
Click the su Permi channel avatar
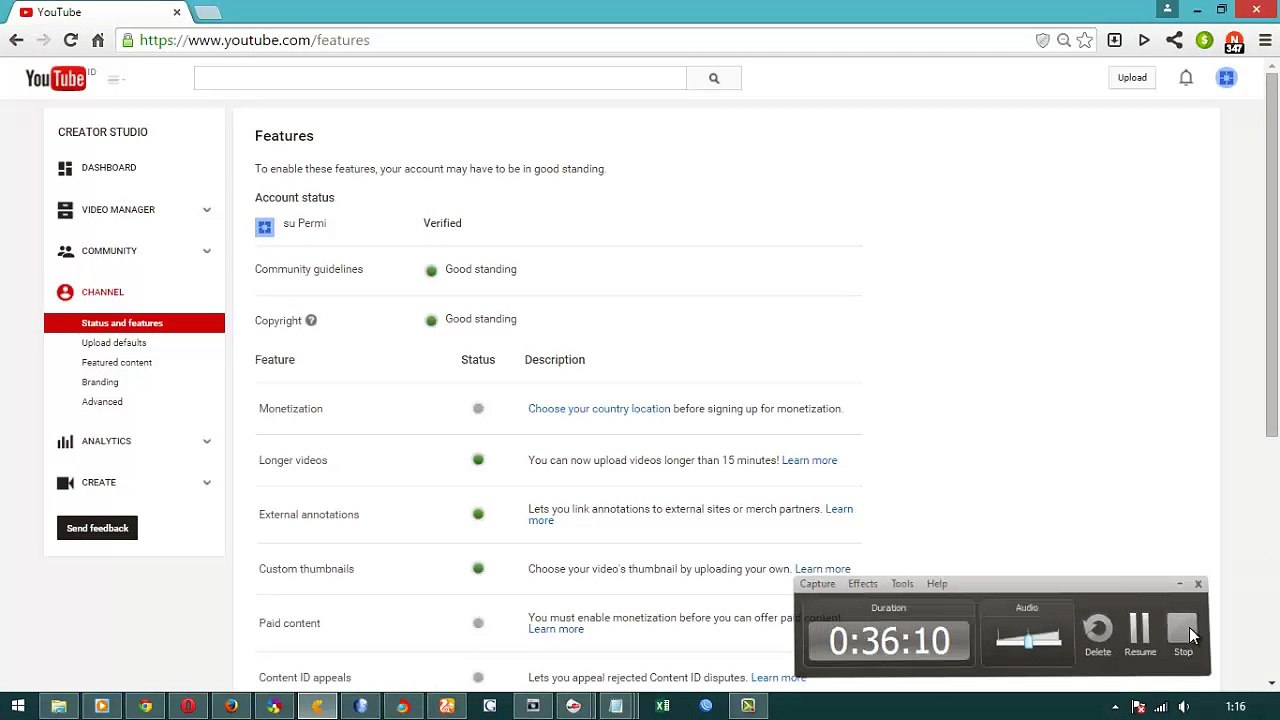(264, 227)
